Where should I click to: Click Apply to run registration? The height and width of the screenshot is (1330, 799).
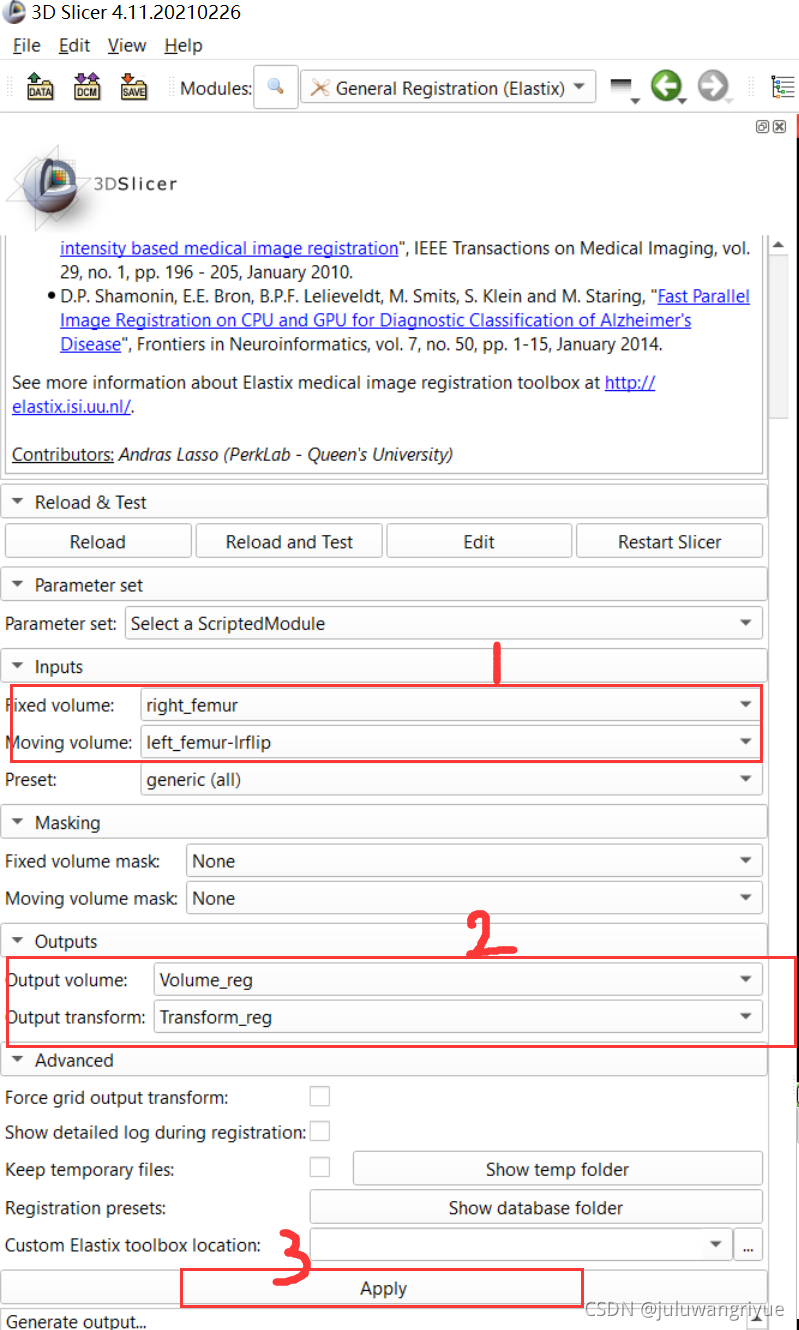click(x=383, y=1288)
